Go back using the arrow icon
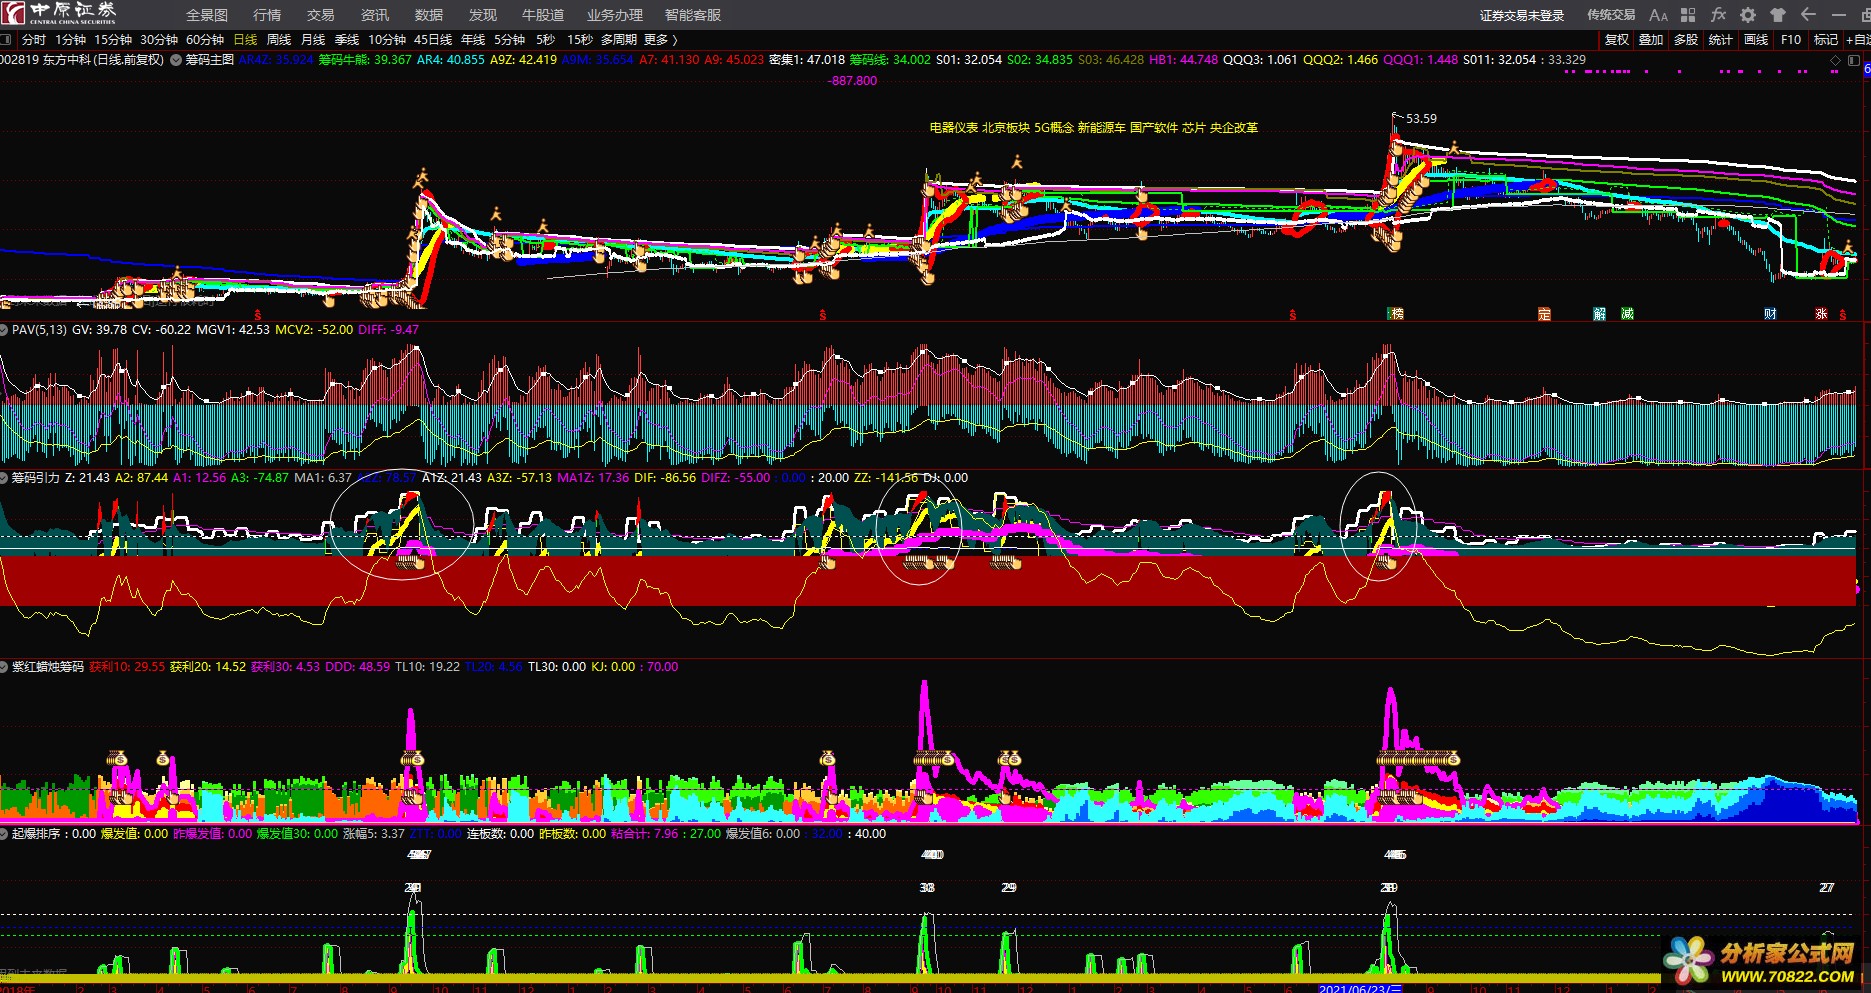Image resolution: width=1871 pixels, height=993 pixels. click(1808, 15)
